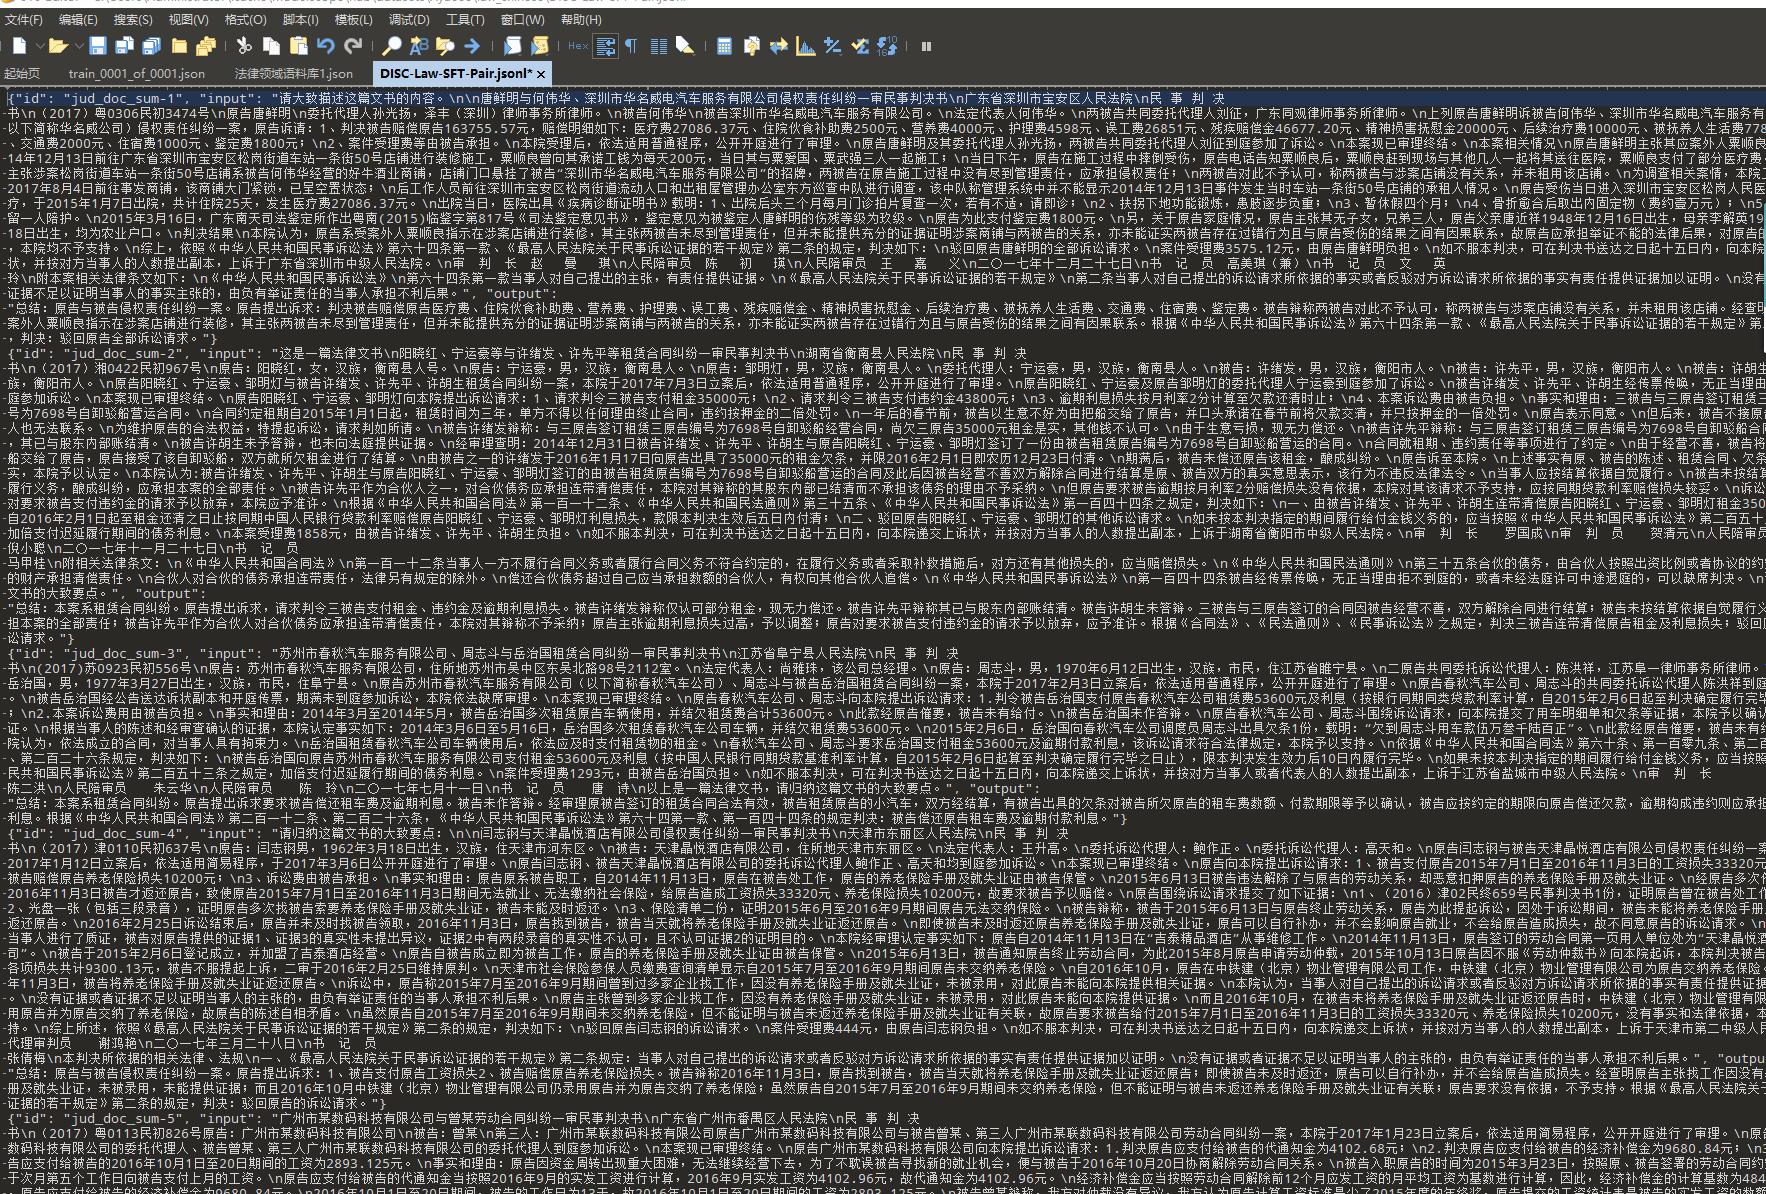Save the current file with floppy icon
Image resolution: width=1766 pixels, height=1194 pixels.
97,45
